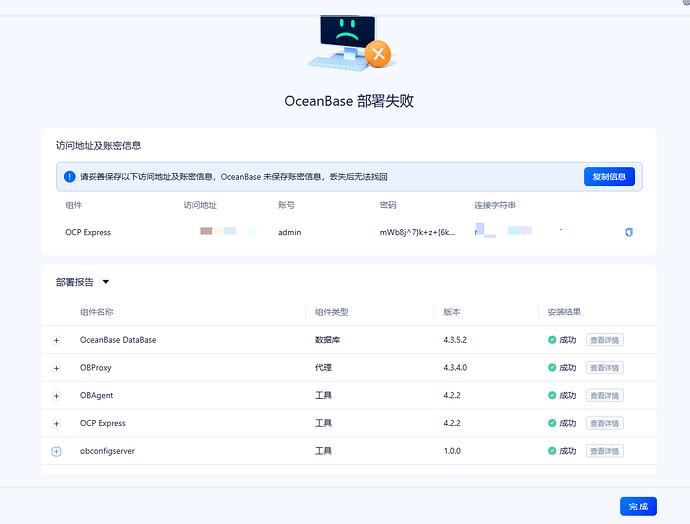690x524 pixels.
Task: Click the green success icon for OBProxy
Action: click(x=552, y=367)
